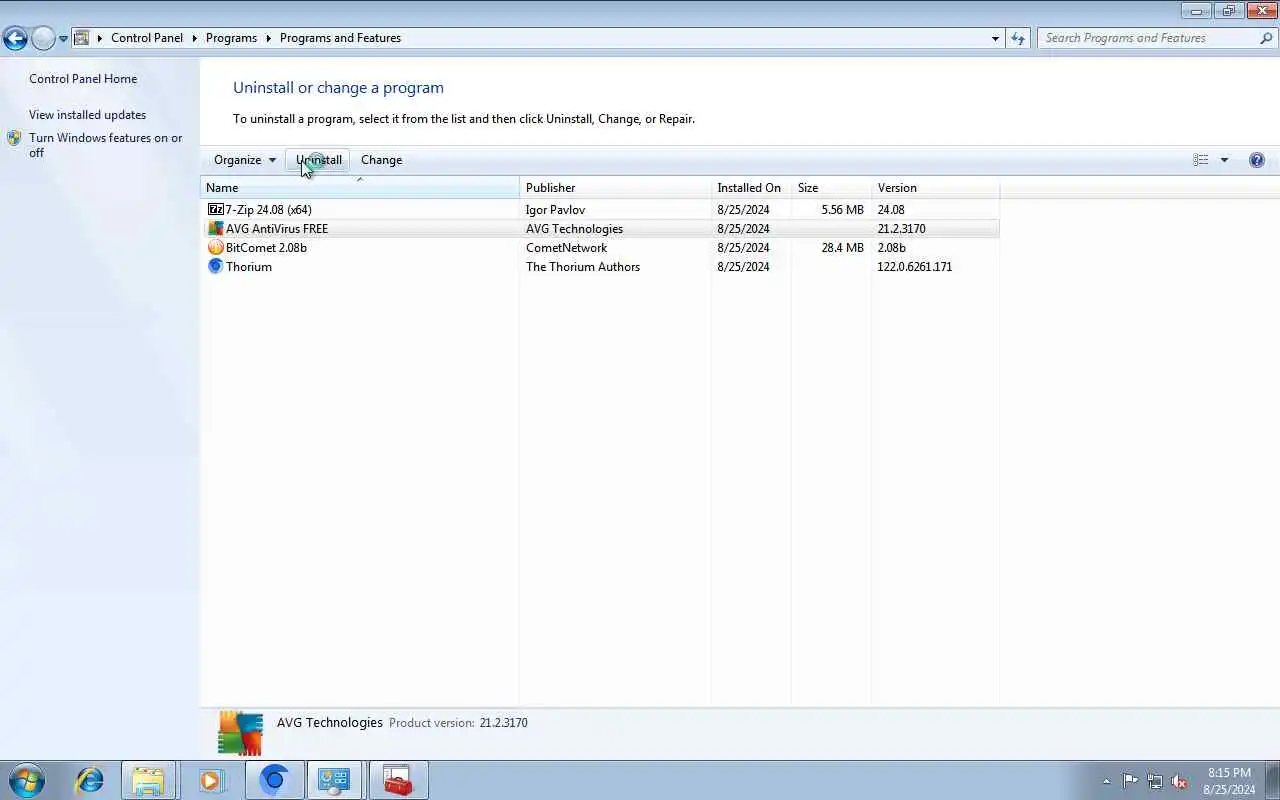Open Windows Media Player taskbar icon
This screenshot has width=1280, height=800.
210,780
